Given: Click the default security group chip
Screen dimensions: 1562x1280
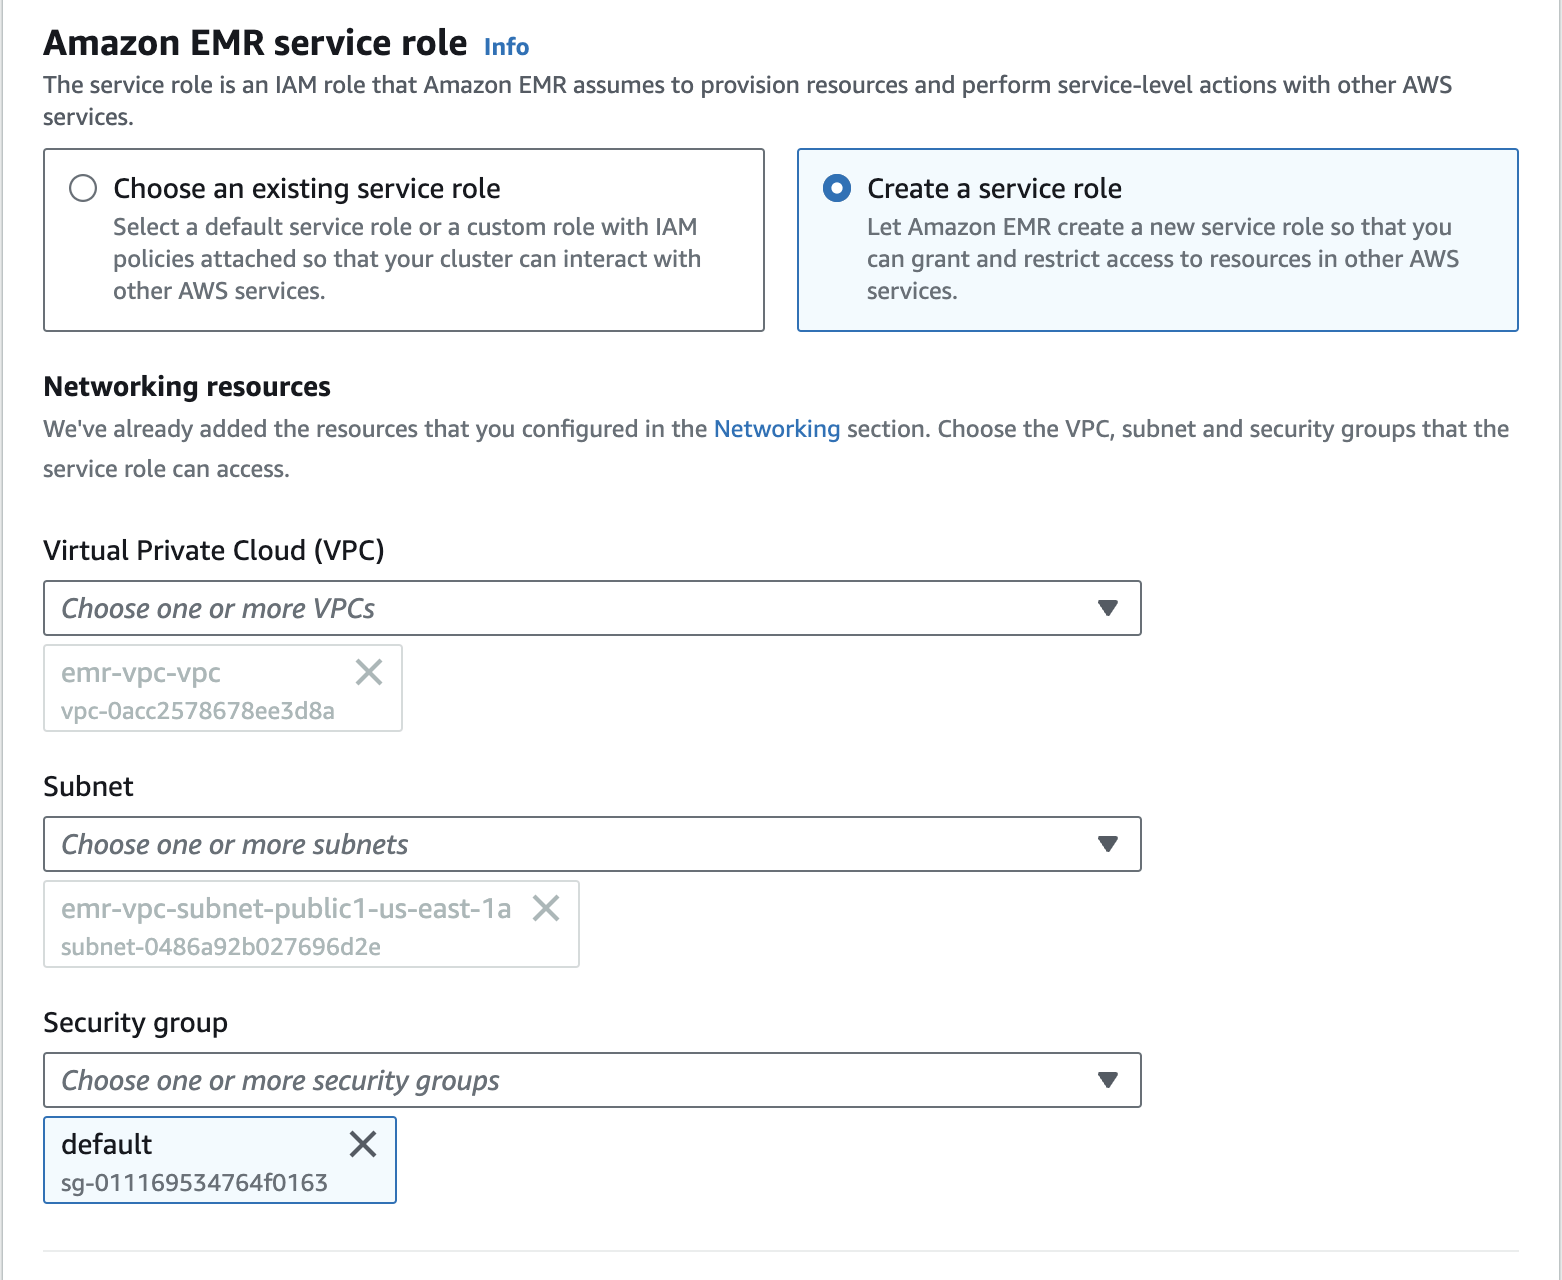Looking at the screenshot, I should [x=190, y=1162].
